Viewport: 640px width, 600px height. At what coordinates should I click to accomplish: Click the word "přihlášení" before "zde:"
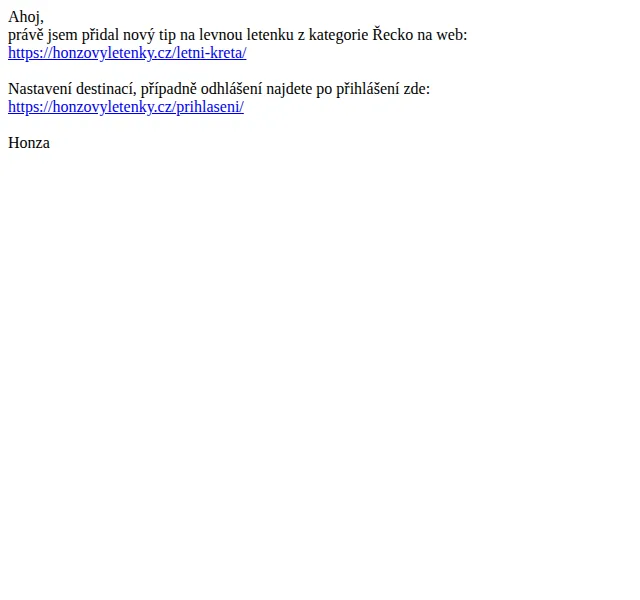point(368,89)
